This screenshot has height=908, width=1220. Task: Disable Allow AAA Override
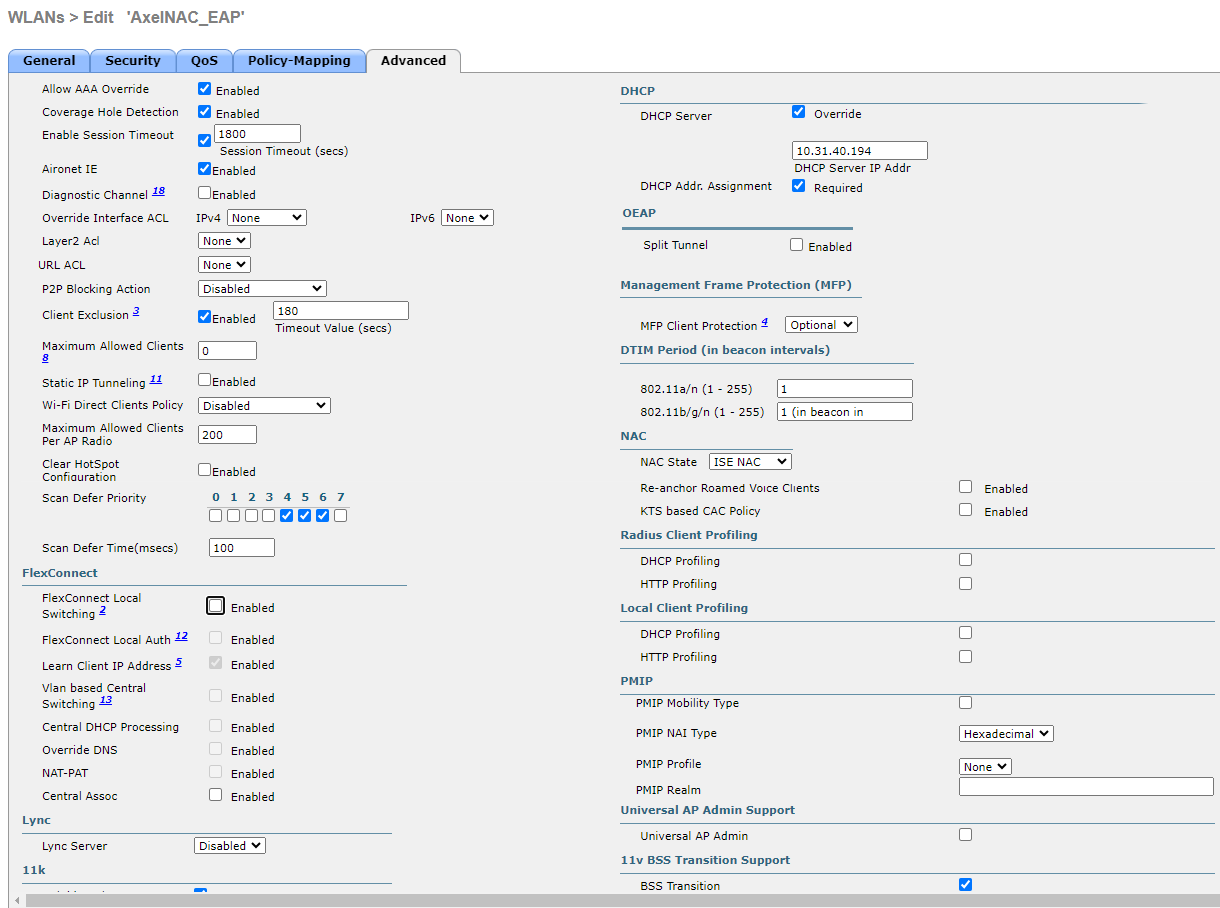[x=203, y=89]
